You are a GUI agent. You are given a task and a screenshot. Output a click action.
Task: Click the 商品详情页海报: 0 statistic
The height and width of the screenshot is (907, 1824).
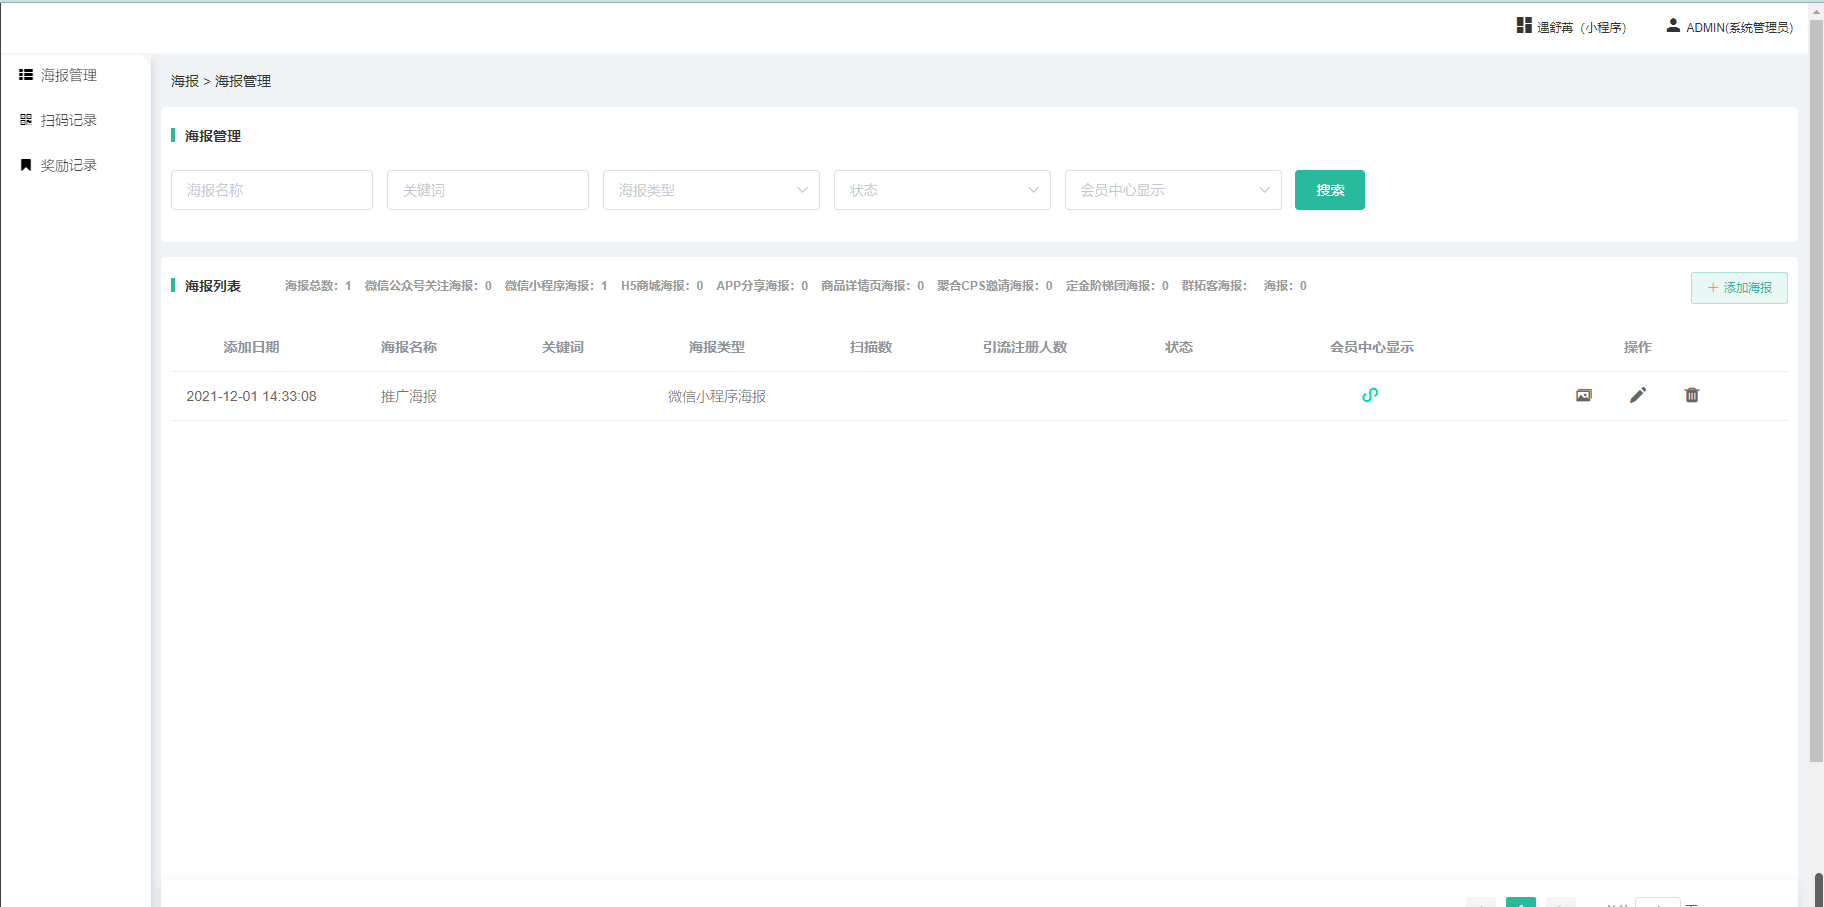point(872,286)
